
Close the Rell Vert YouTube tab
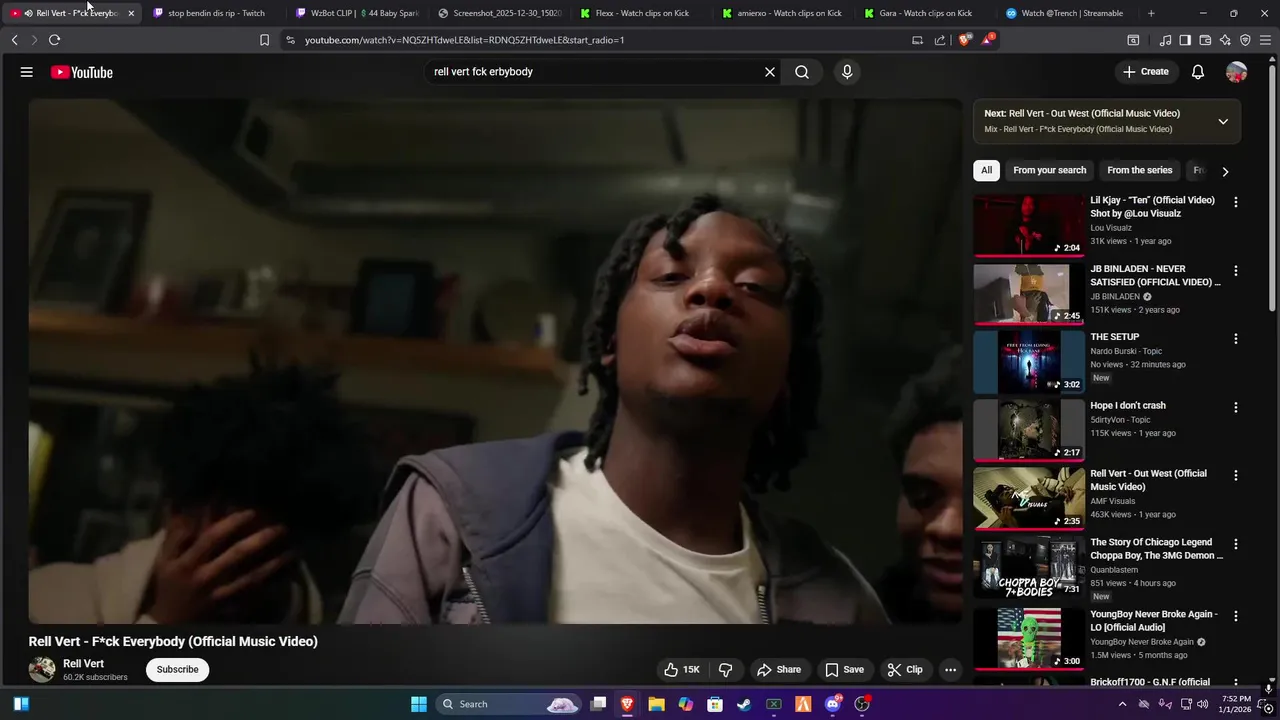coord(131,13)
